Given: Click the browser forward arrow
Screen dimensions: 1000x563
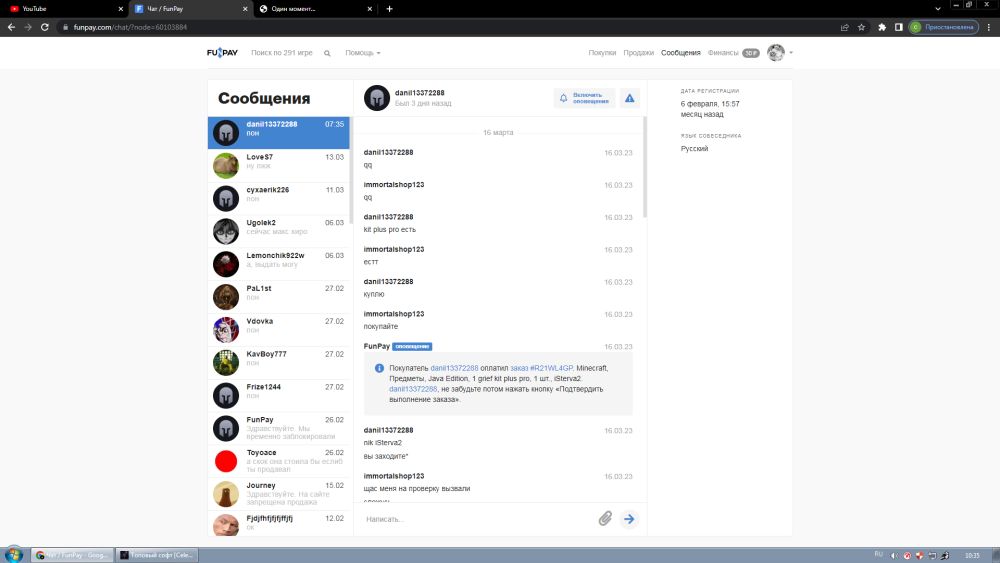Looking at the screenshot, I should coord(28,27).
